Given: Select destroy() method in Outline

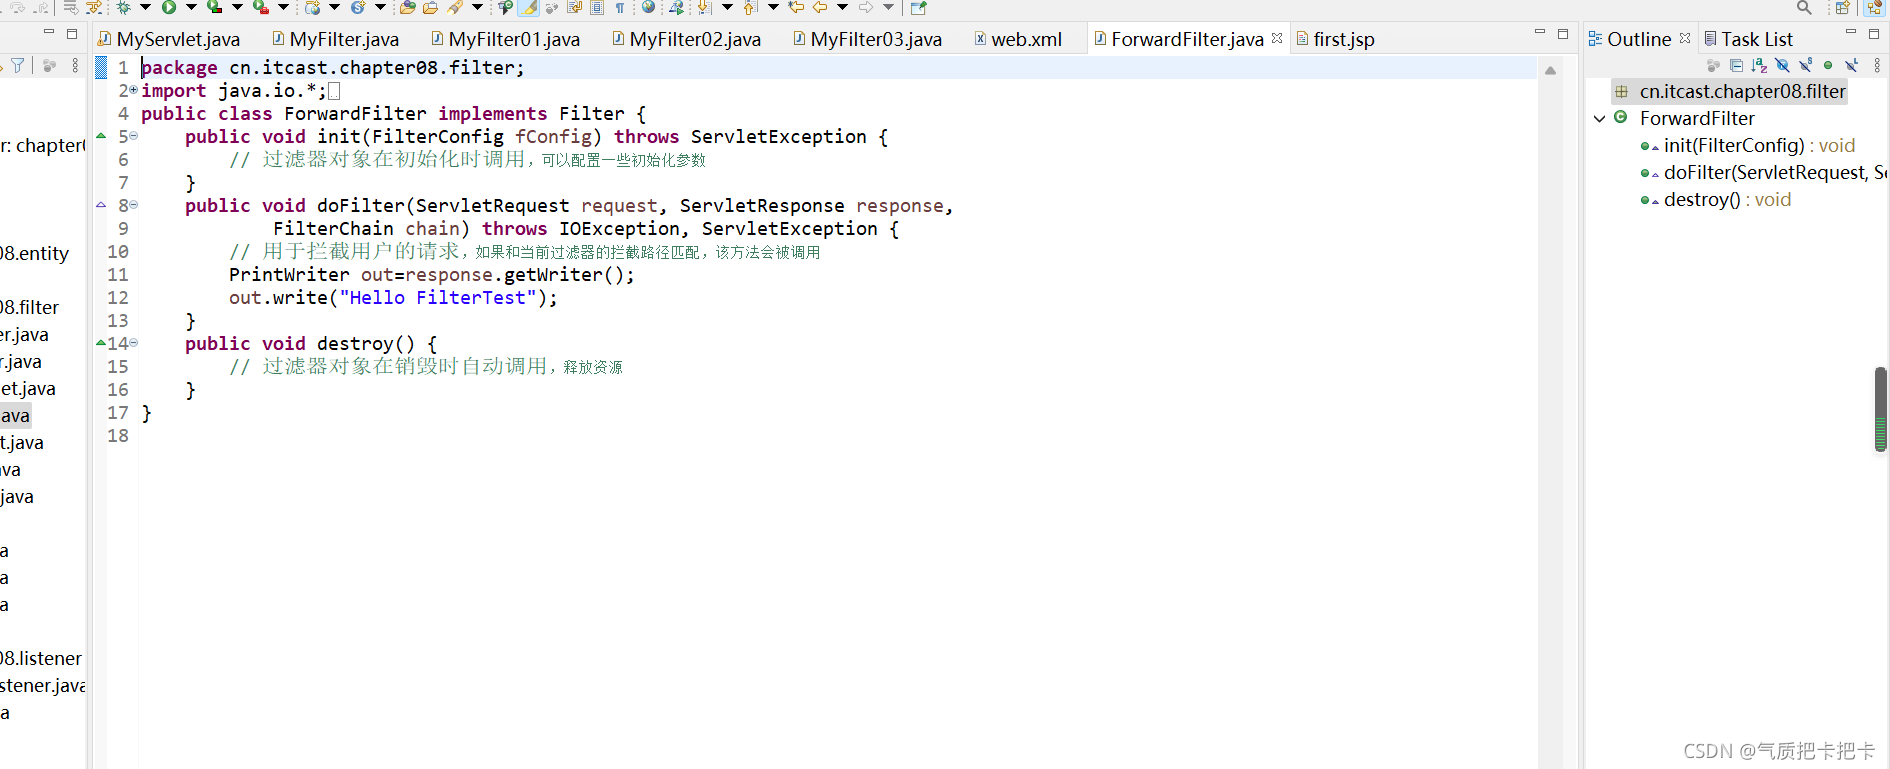Looking at the screenshot, I should point(1716,199).
